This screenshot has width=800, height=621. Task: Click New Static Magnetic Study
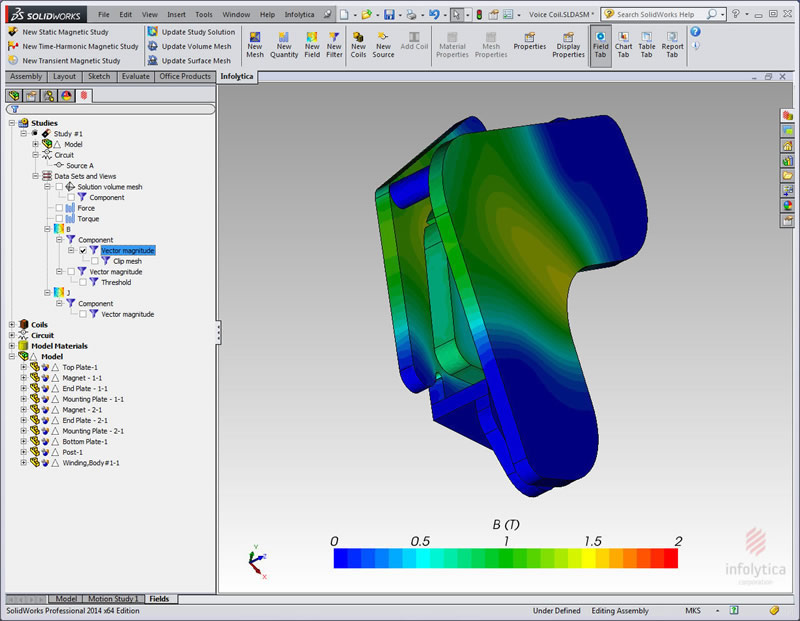65,30
